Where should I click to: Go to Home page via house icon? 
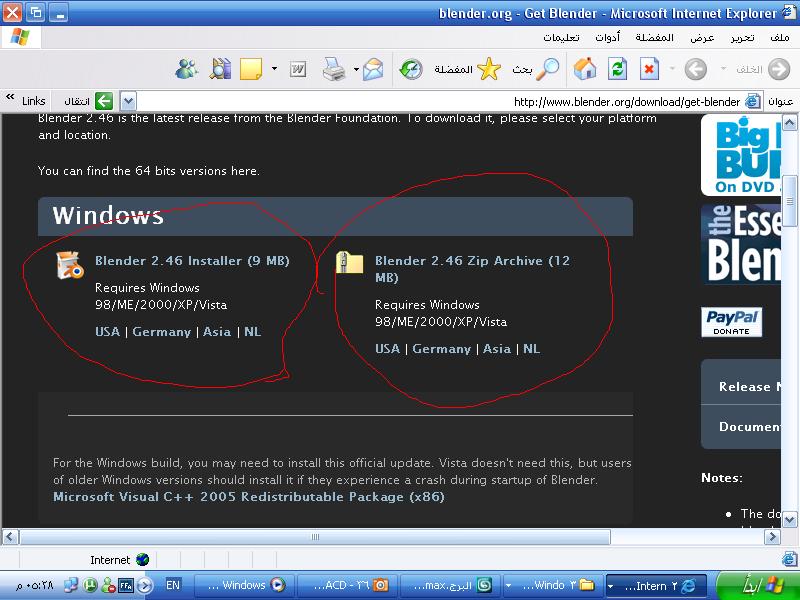(585, 69)
